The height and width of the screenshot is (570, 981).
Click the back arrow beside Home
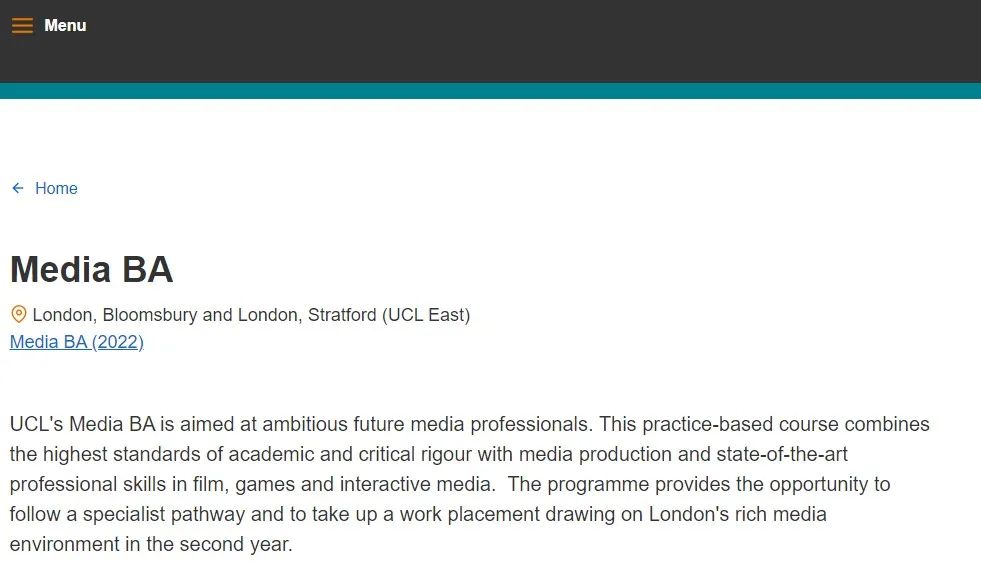pyautogui.click(x=18, y=188)
